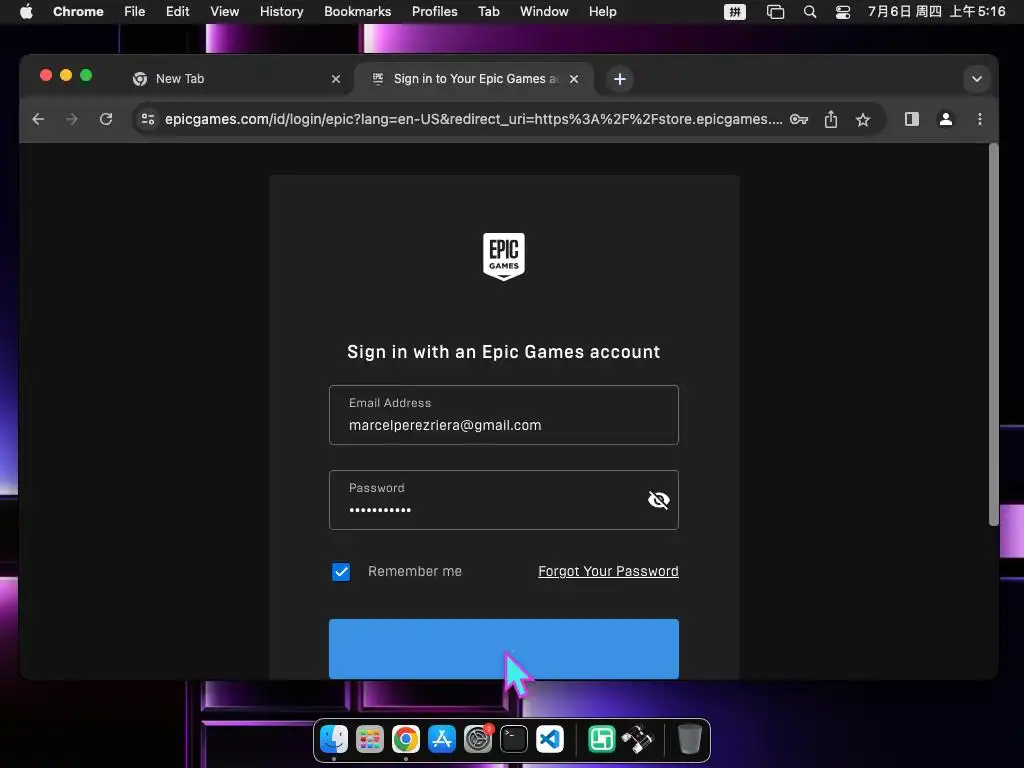Viewport: 1024px width, 768px height.
Task: Open the Profiles menu
Action: click(x=434, y=12)
